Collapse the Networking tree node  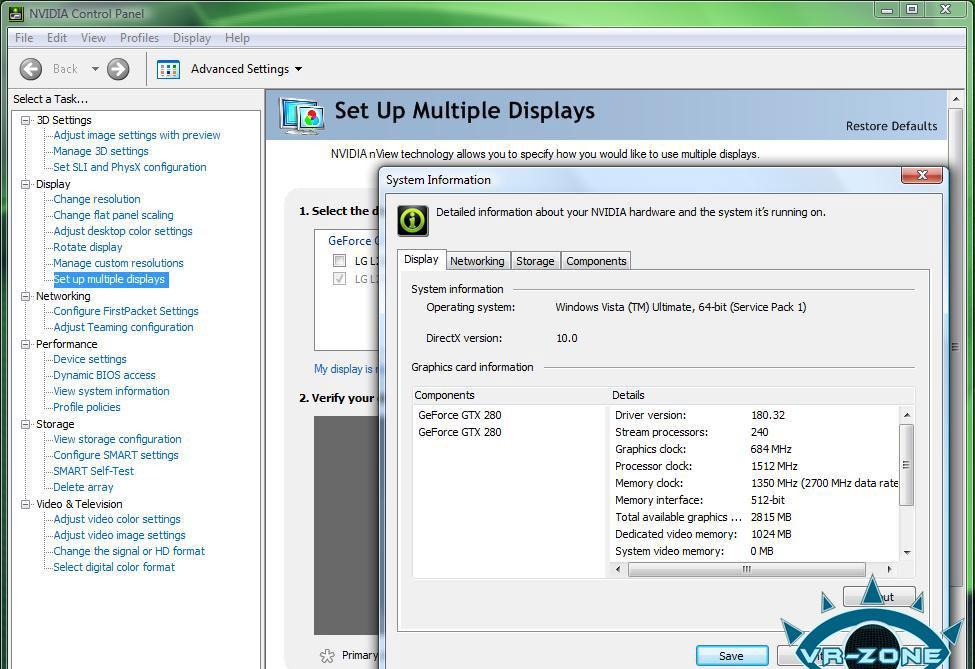[25, 296]
